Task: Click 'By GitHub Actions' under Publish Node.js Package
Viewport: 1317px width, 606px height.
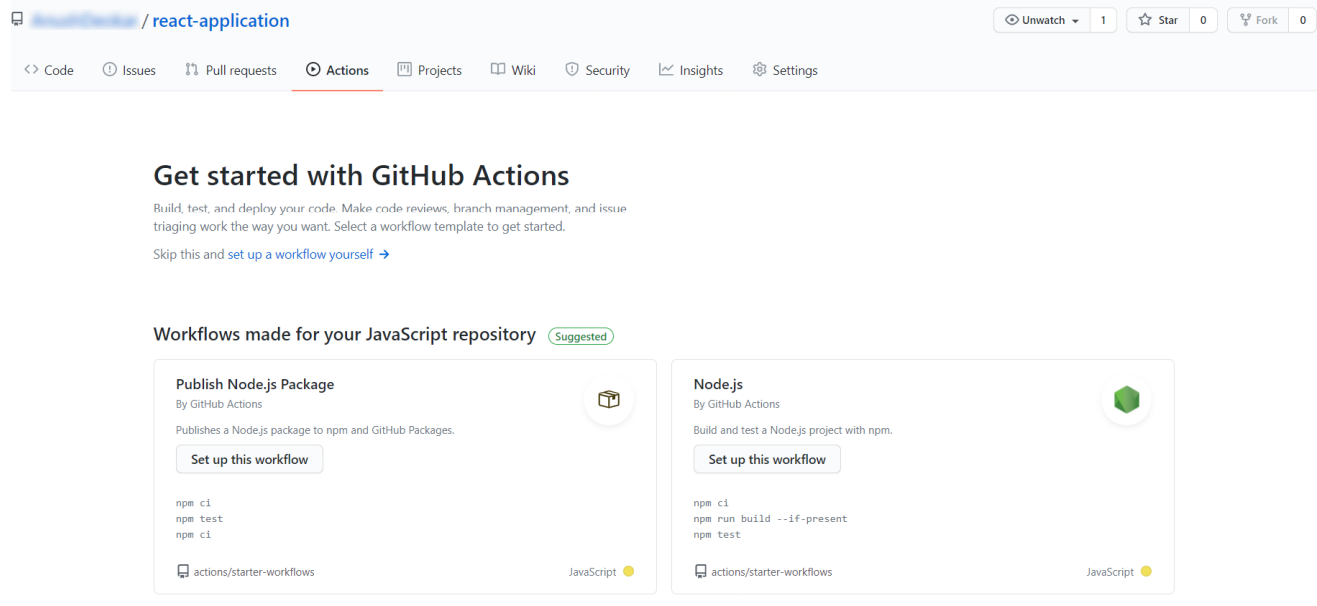Action: [219, 404]
